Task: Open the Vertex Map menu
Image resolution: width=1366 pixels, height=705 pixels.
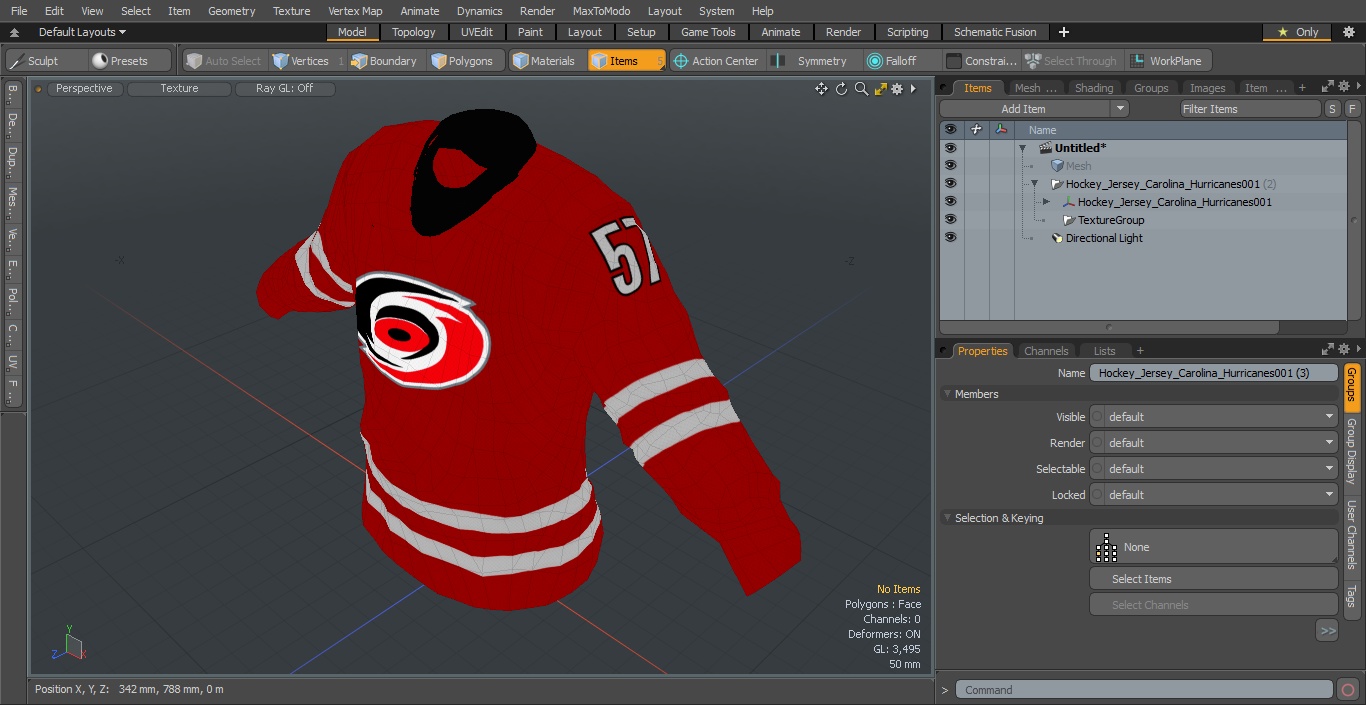Action: click(x=355, y=11)
